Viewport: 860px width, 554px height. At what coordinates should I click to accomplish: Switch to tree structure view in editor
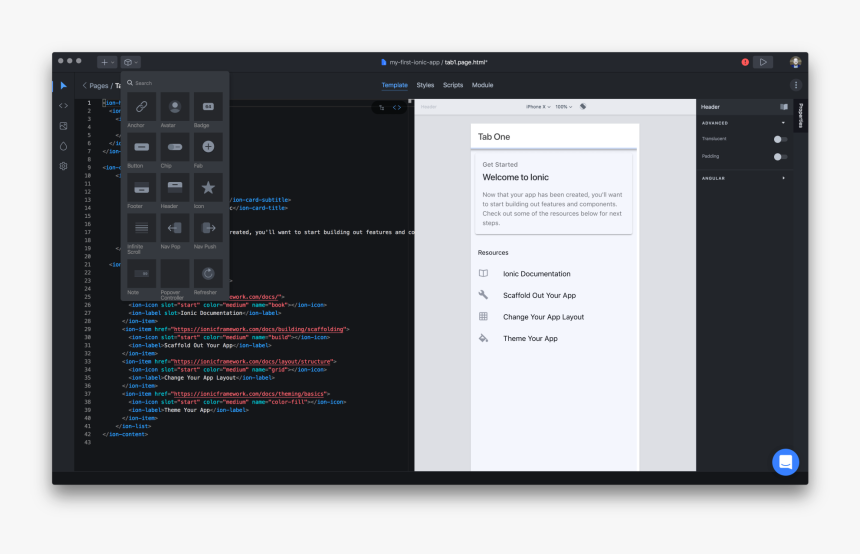coord(382,108)
